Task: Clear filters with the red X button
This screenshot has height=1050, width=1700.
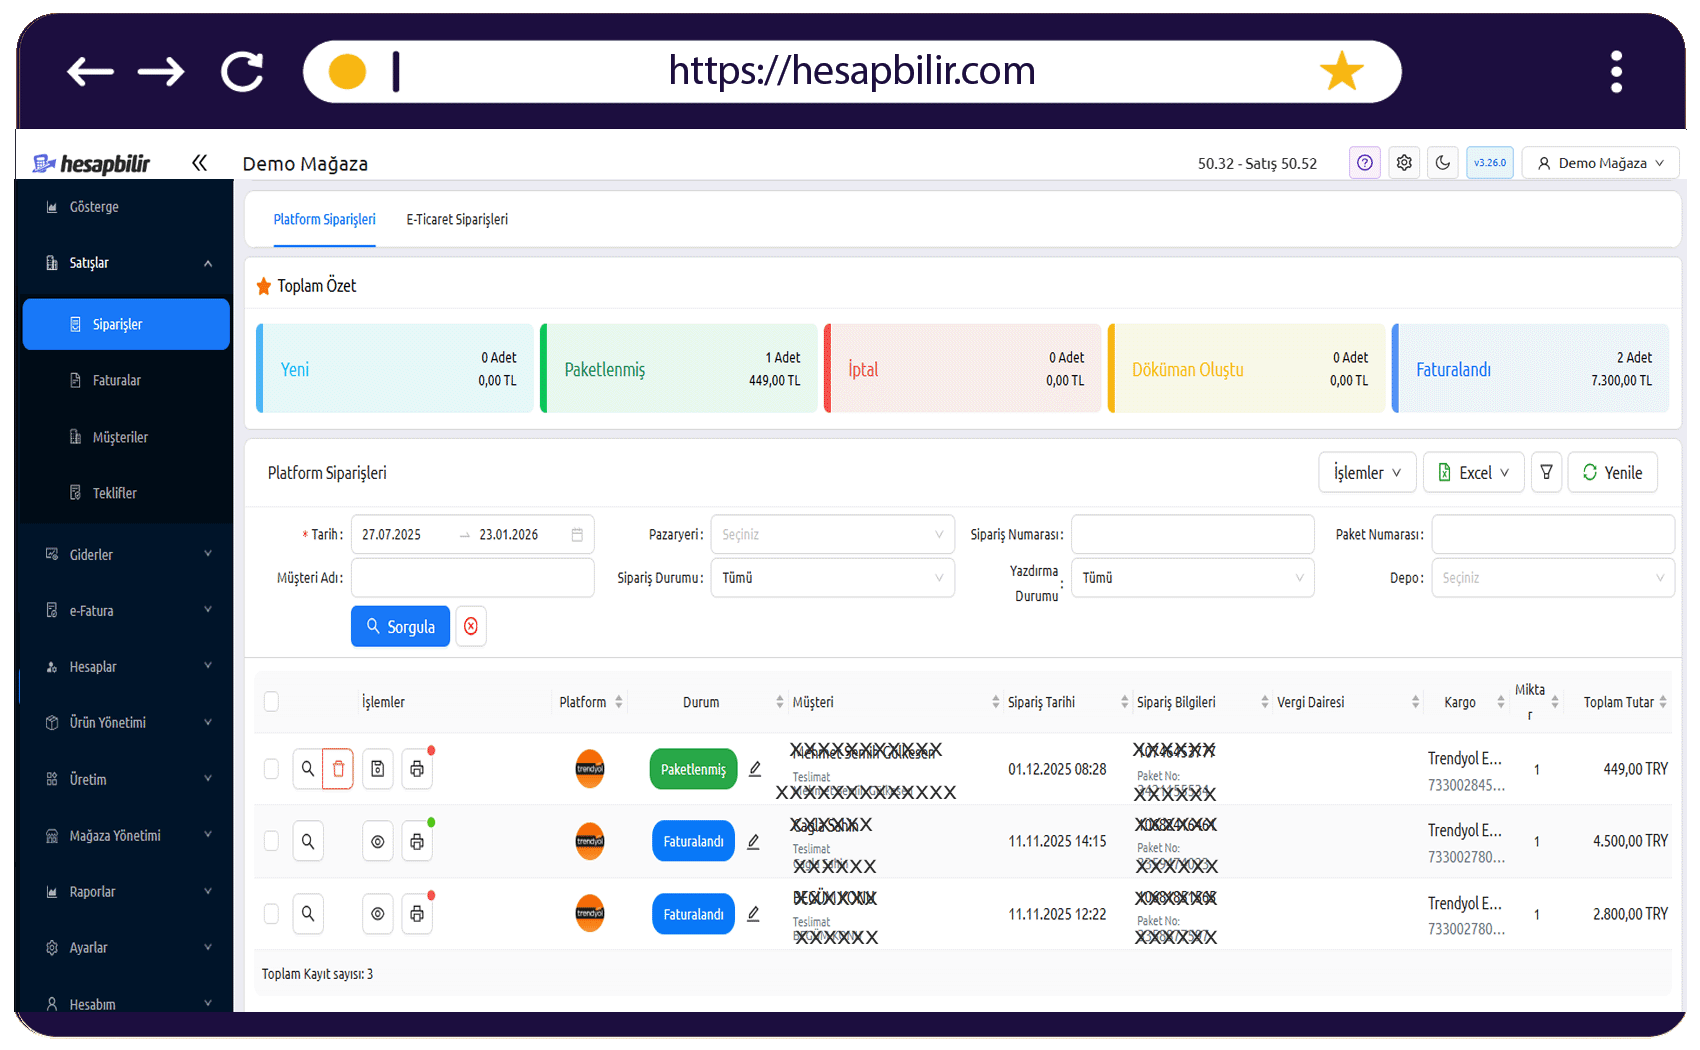Action: click(471, 626)
